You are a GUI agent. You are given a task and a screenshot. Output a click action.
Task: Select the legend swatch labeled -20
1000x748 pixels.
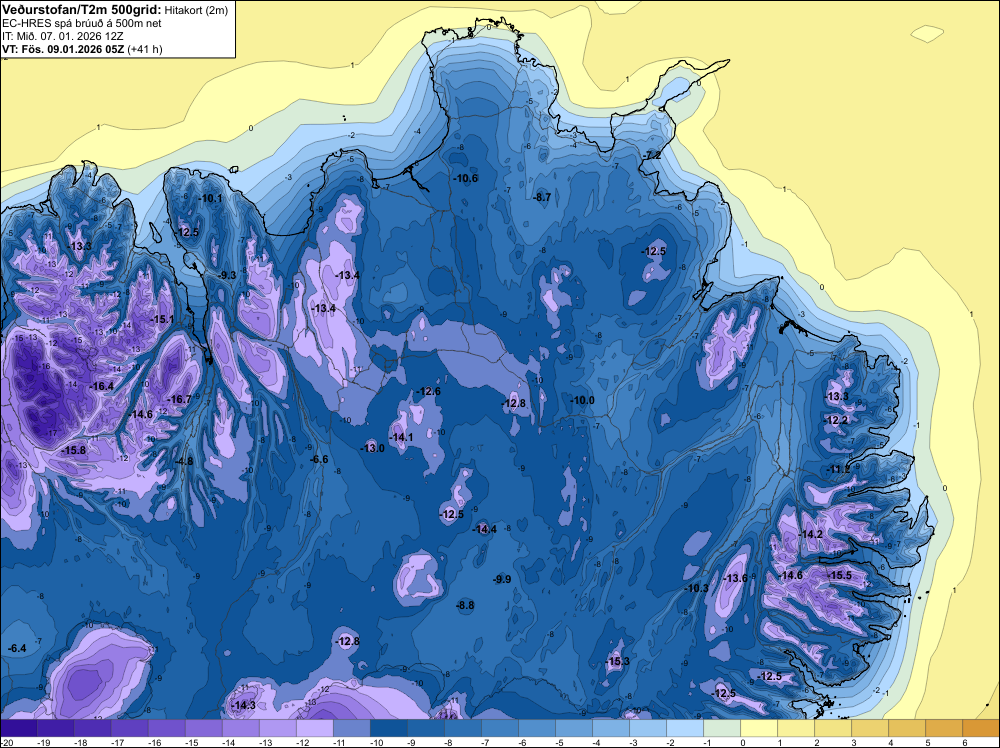[18, 728]
